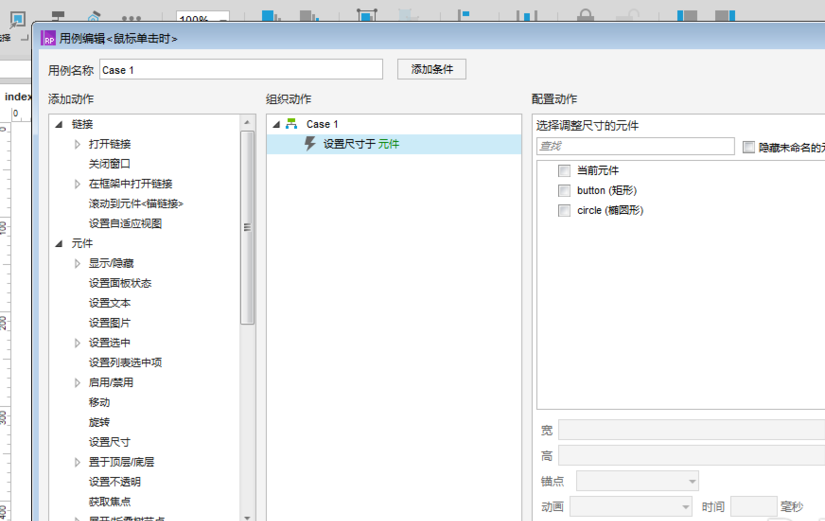
Task: Collapse the Case 1 node arrow
Action: (276, 125)
